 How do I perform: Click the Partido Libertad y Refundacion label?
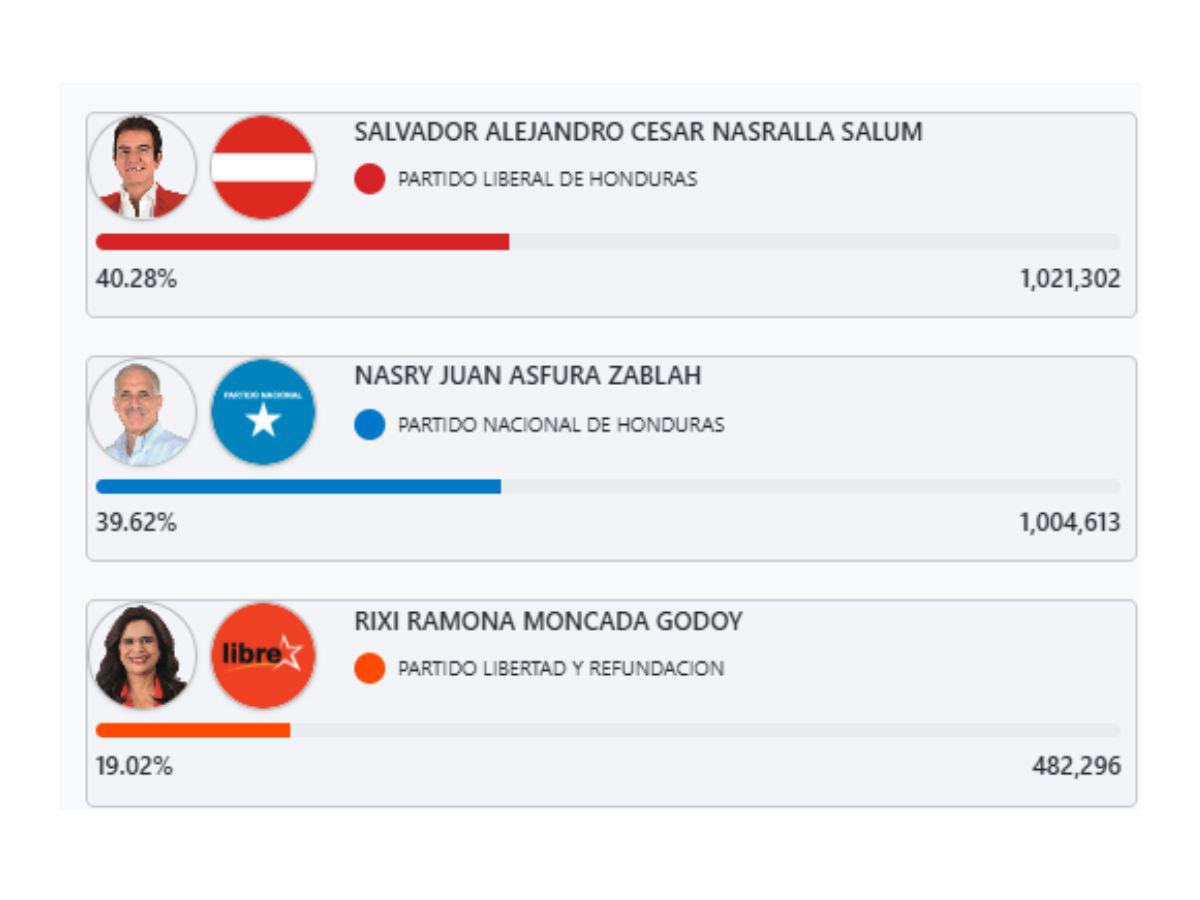(561, 669)
